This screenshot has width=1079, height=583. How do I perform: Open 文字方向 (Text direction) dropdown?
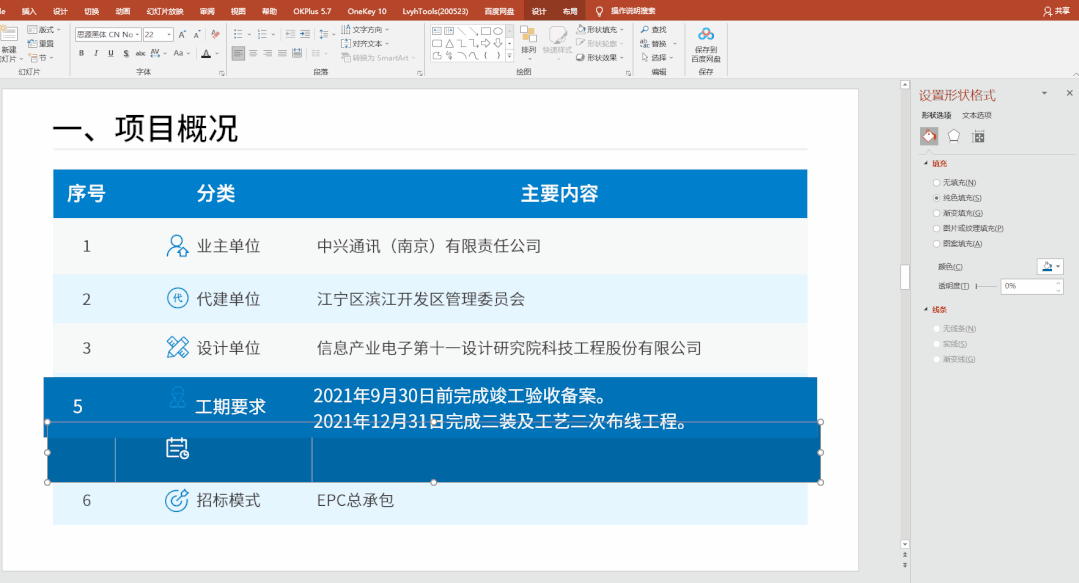[365, 30]
